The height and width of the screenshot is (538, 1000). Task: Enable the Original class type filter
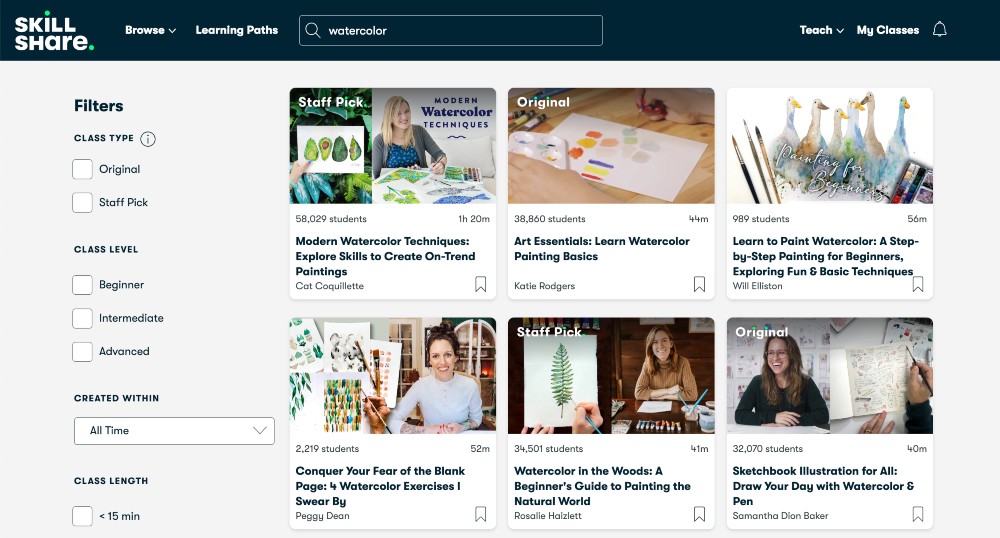tap(83, 170)
